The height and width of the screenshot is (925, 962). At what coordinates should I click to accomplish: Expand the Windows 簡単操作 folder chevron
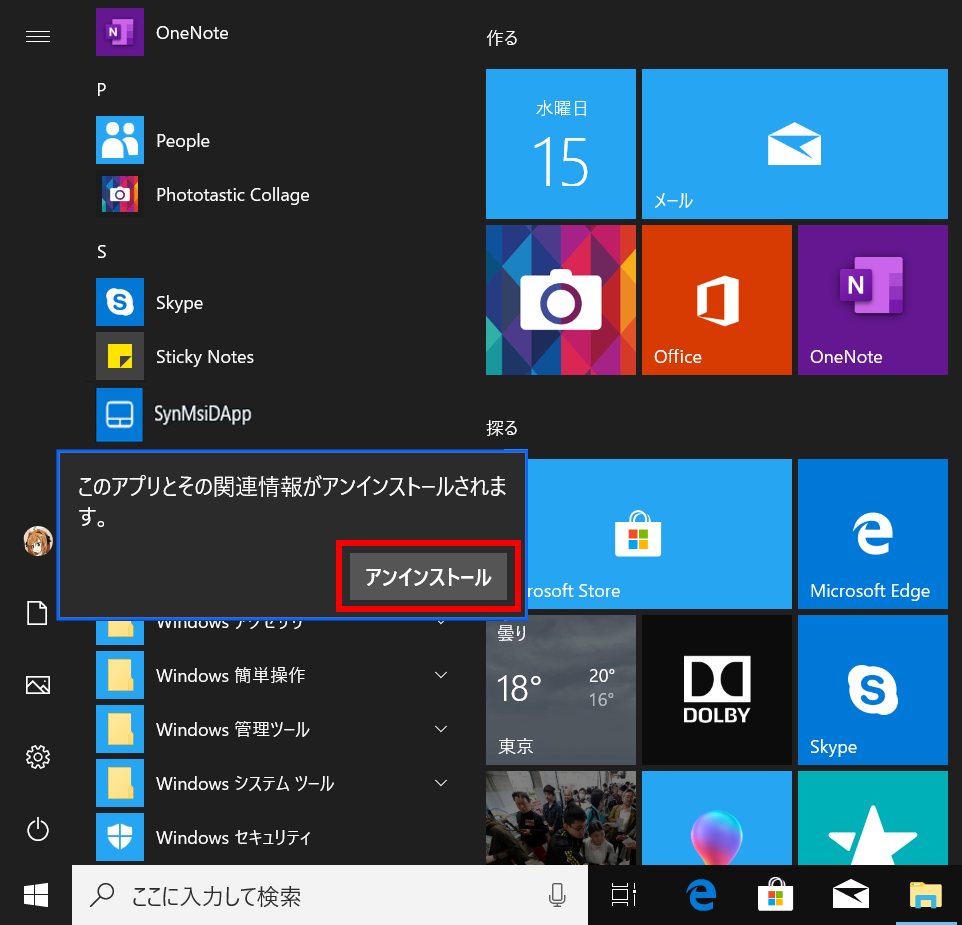pyautogui.click(x=441, y=675)
